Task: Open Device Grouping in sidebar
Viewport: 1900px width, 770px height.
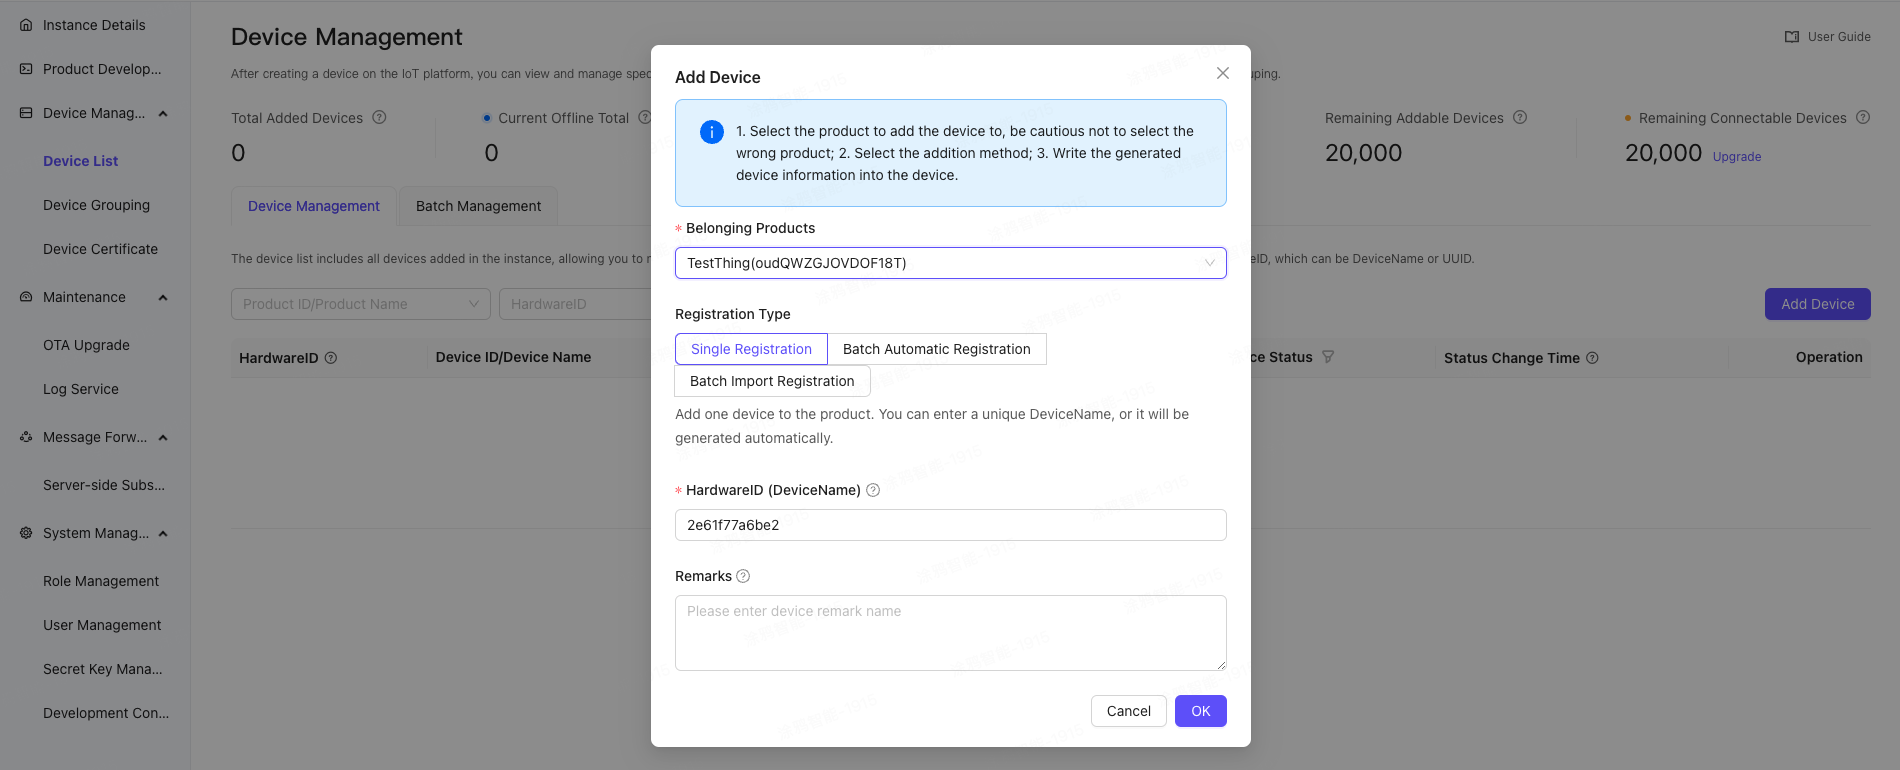Action: coord(96,205)
